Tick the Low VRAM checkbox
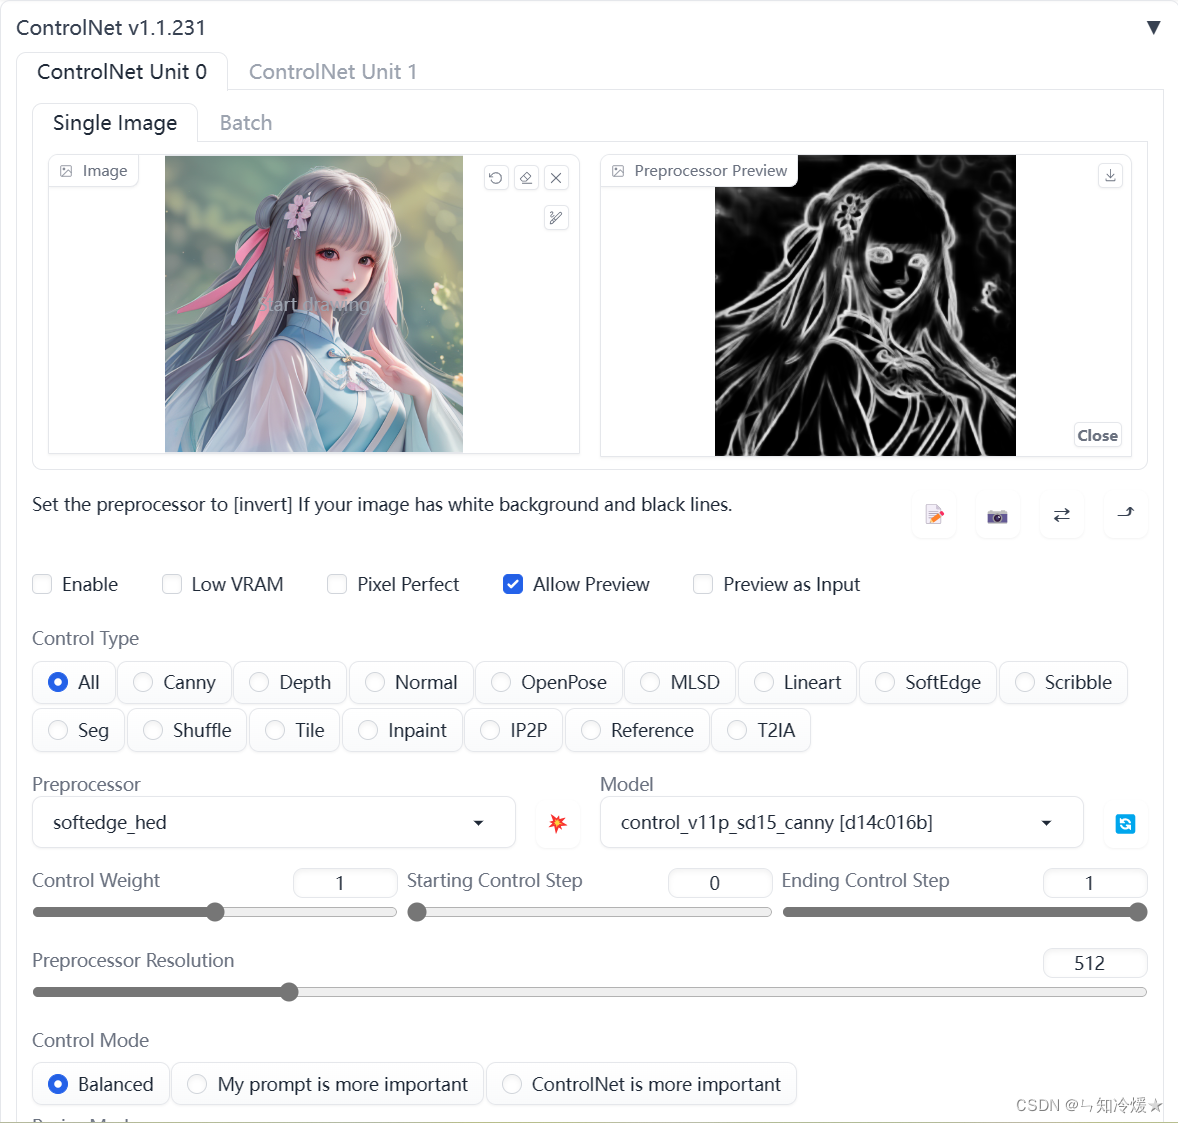 coord(172,584)
